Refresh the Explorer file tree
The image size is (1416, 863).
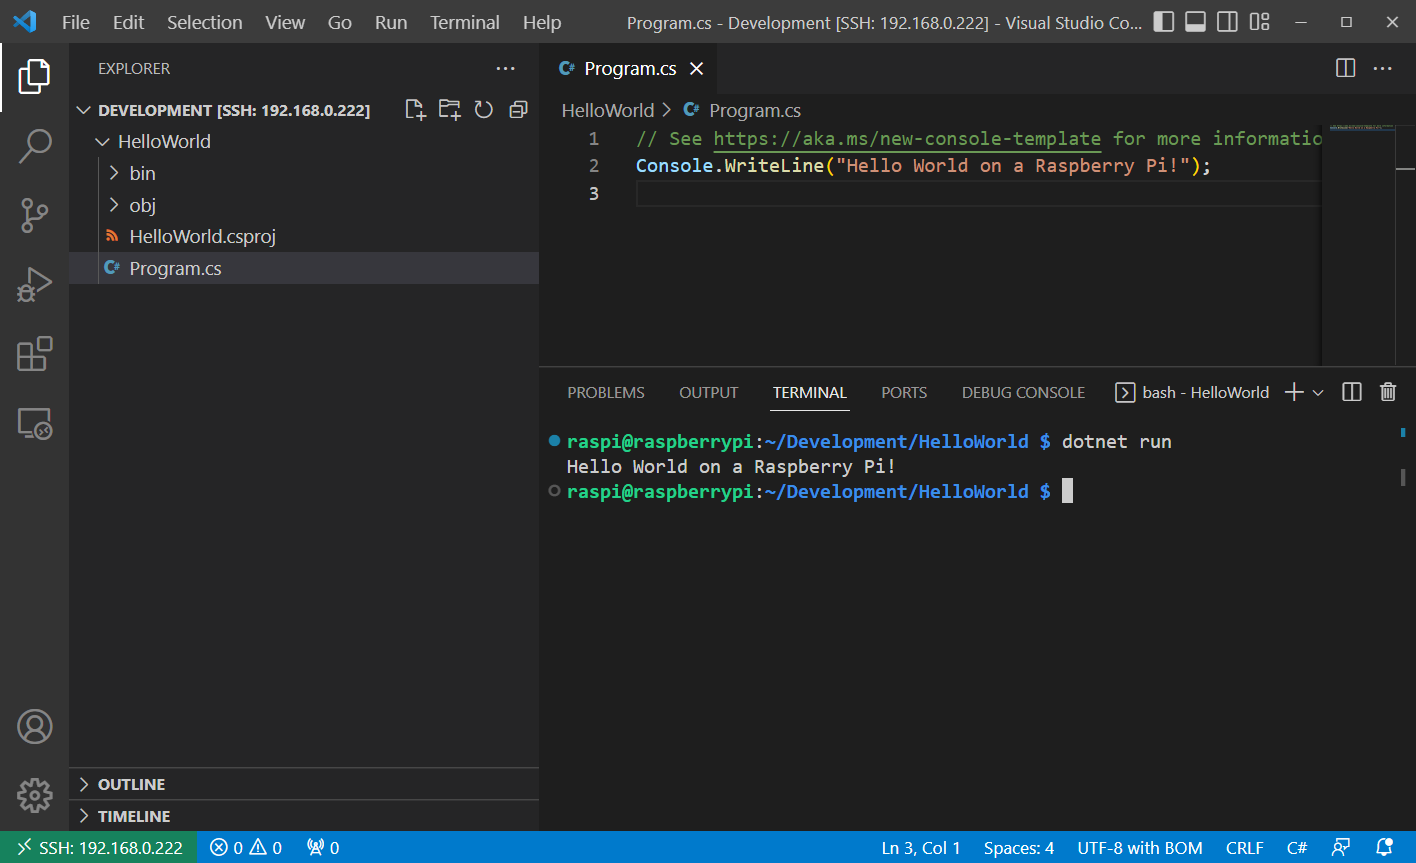click(484, 110)
